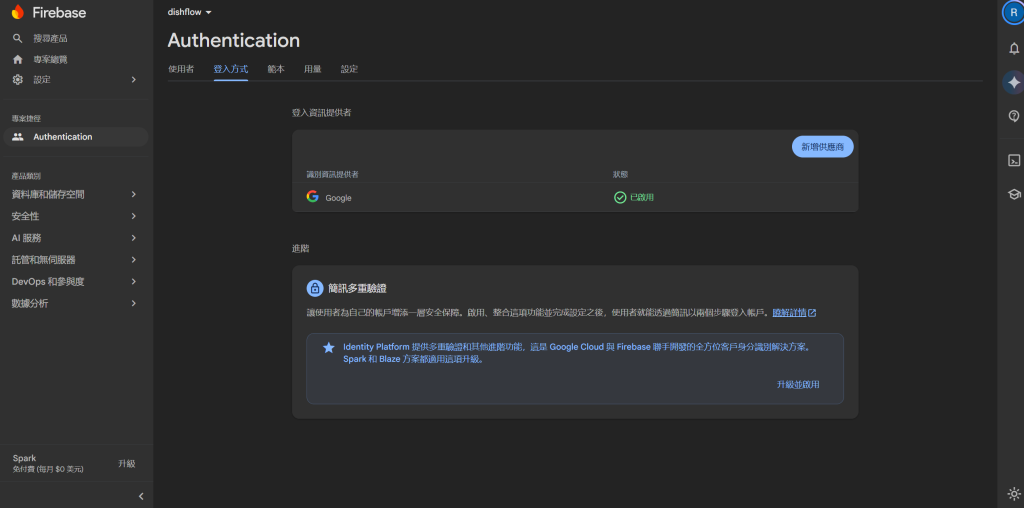Open project overview via the home icon
The height and width of the screenshot is (508, 1024).
coord(18,59)
